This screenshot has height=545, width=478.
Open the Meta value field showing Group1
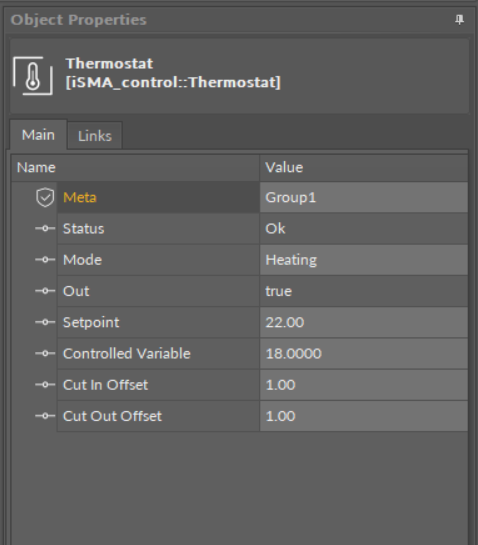coord(364,197)
